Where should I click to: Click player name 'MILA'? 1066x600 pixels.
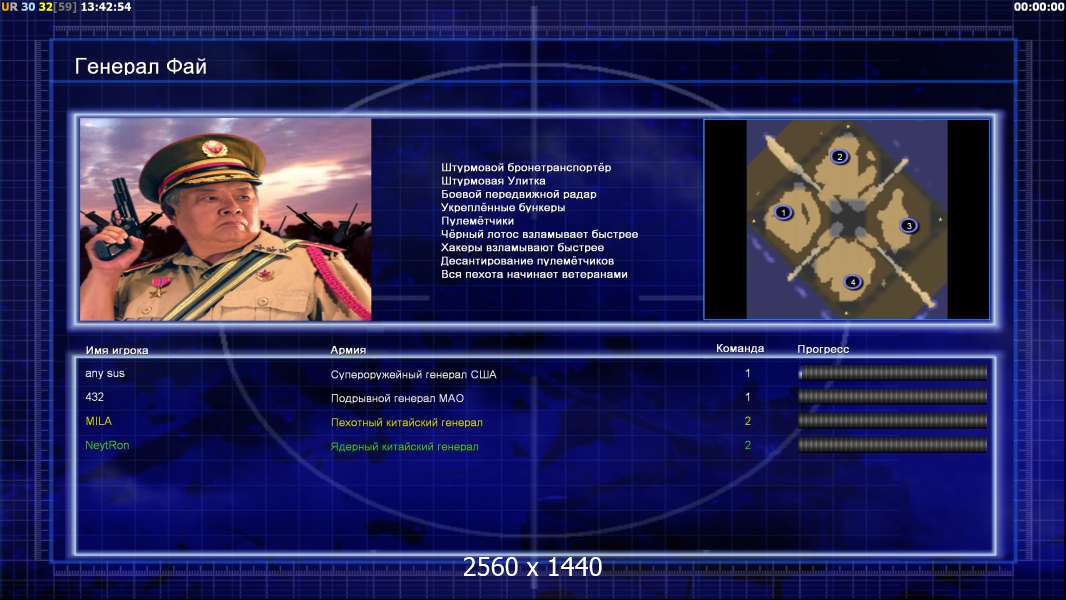click(x=99, y=421)
